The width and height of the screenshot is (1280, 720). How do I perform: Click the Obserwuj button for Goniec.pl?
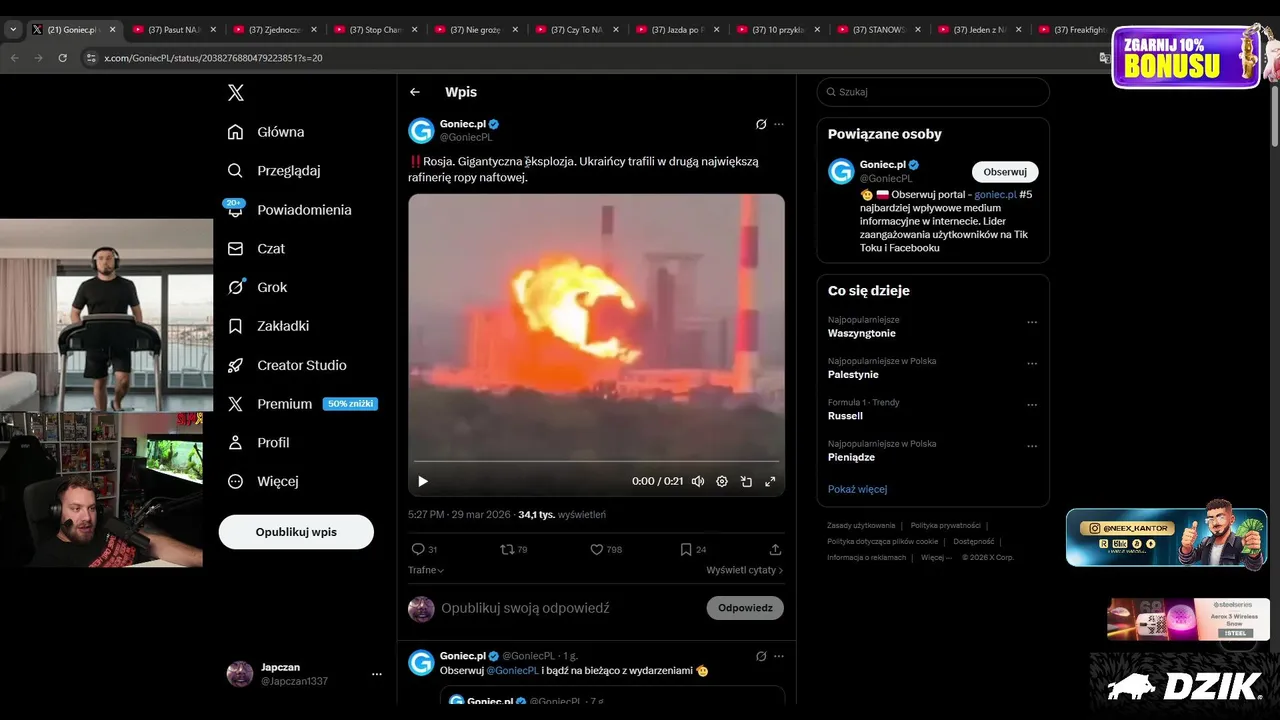pyautogui.click(x=1005, y=172)
